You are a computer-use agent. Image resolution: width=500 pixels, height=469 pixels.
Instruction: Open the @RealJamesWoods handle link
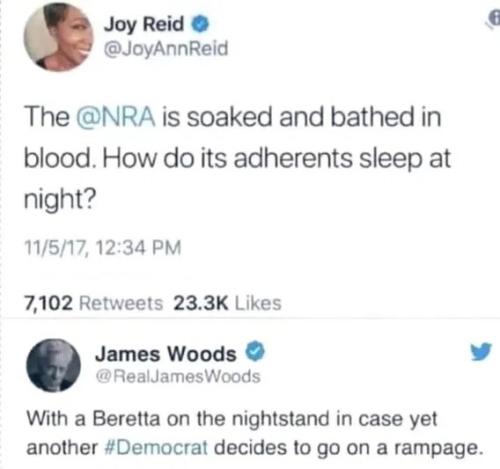pos(178,376)
